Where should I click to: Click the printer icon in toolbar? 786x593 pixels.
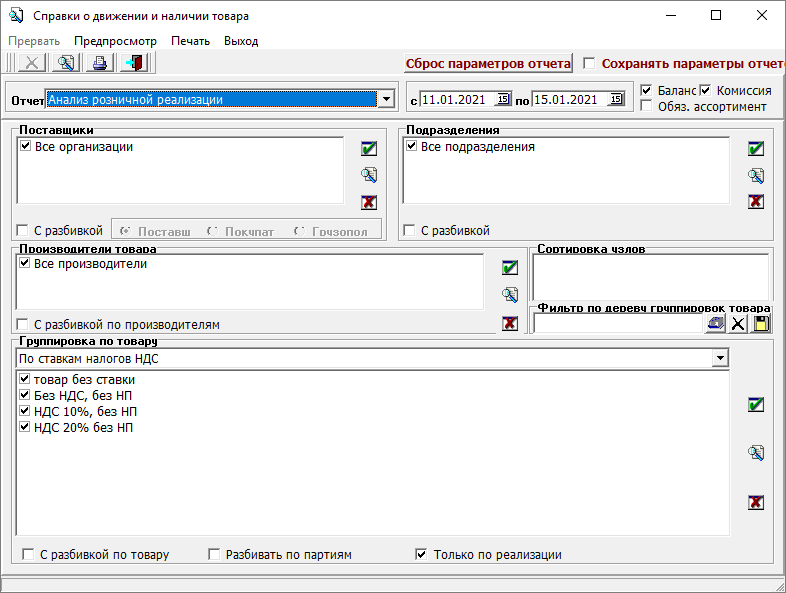click(99, 63)
